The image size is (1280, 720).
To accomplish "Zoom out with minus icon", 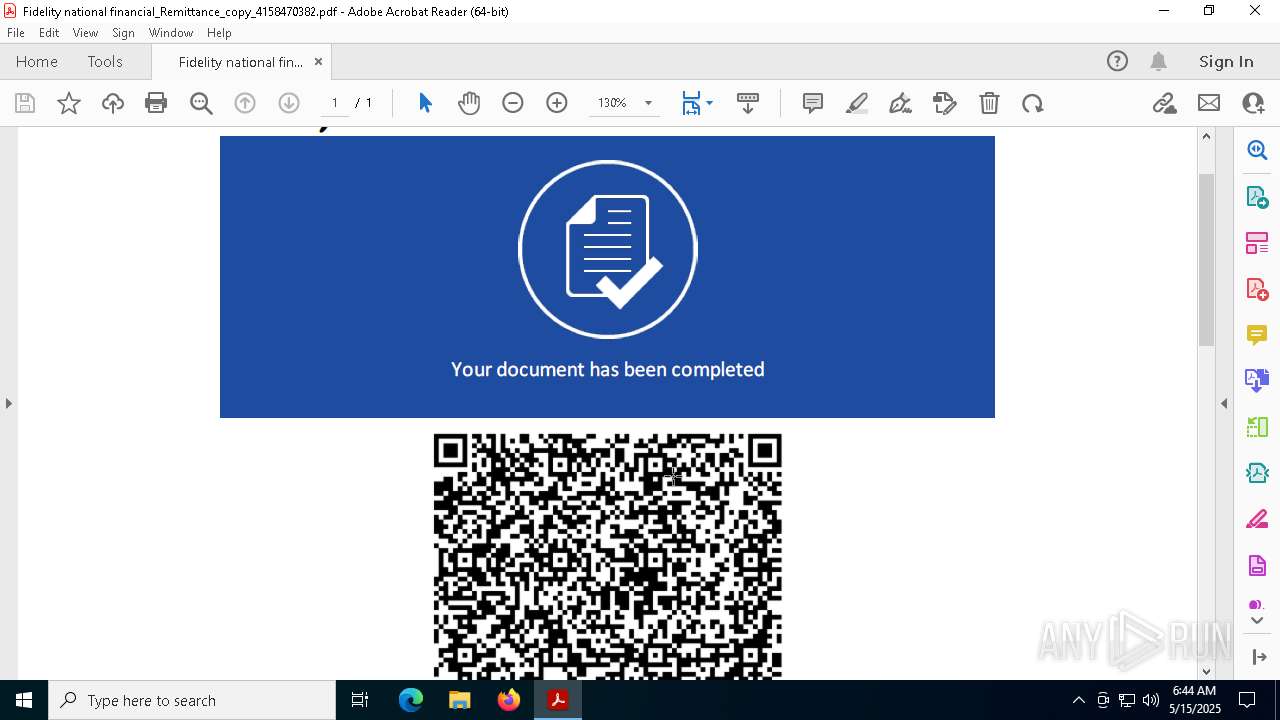I will (x=513, y=103).
